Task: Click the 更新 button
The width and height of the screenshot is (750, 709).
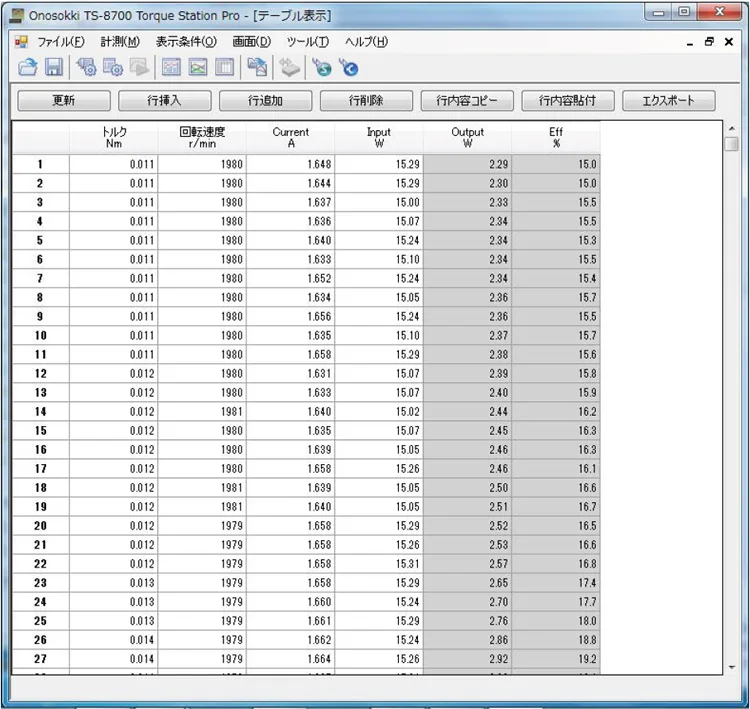Action: 64,100
